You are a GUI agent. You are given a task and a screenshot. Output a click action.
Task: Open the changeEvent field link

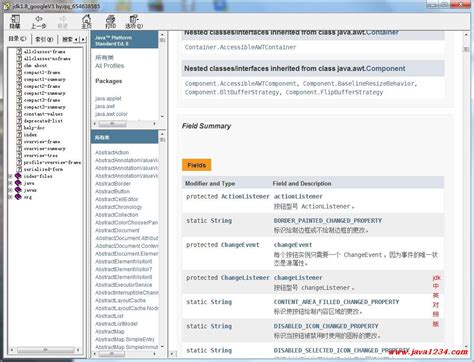pyautogui.click(x=293, y=245)
